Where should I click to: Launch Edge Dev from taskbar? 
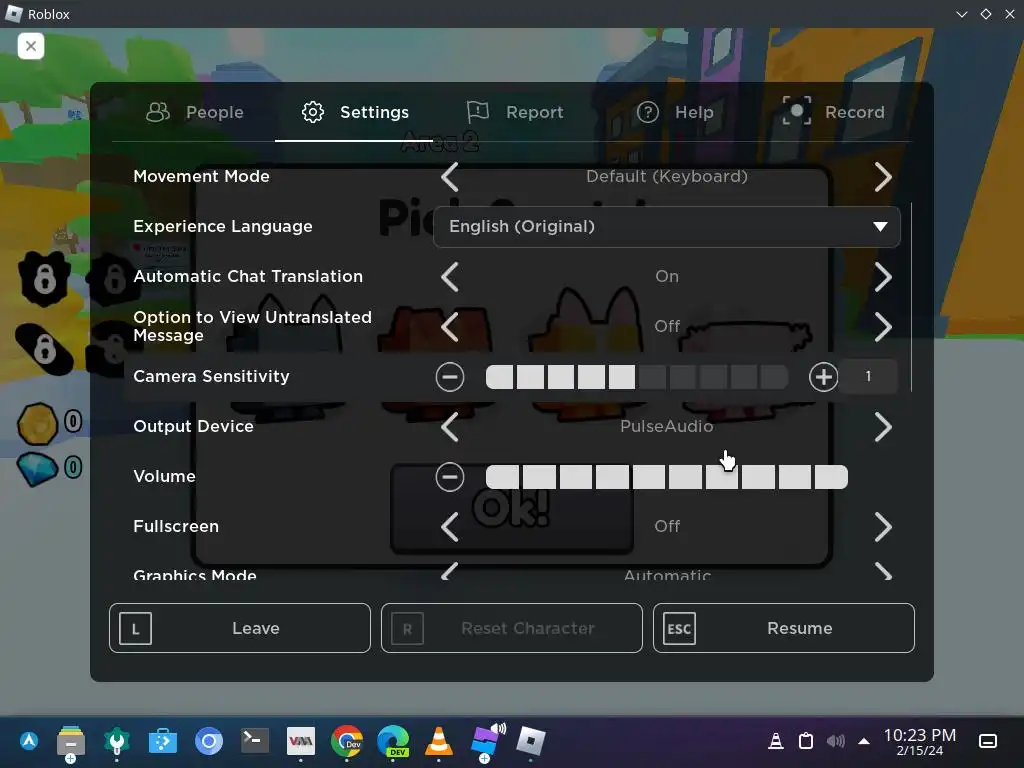pos(393,742)
